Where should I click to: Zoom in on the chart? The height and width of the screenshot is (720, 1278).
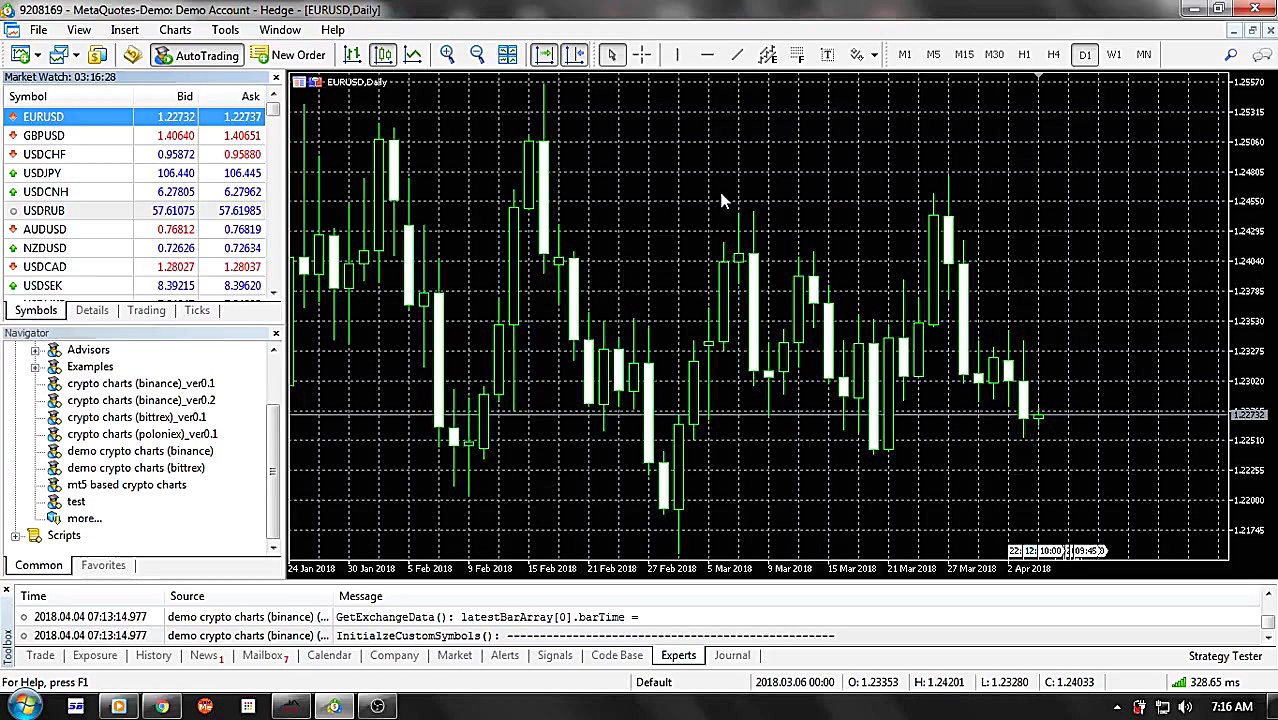[447, 55]
